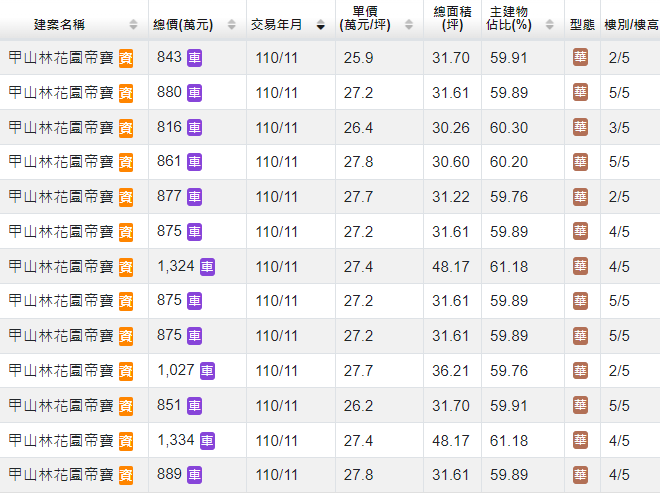Click the 車 parking badge next to 1,334

(x=207, y=441)
